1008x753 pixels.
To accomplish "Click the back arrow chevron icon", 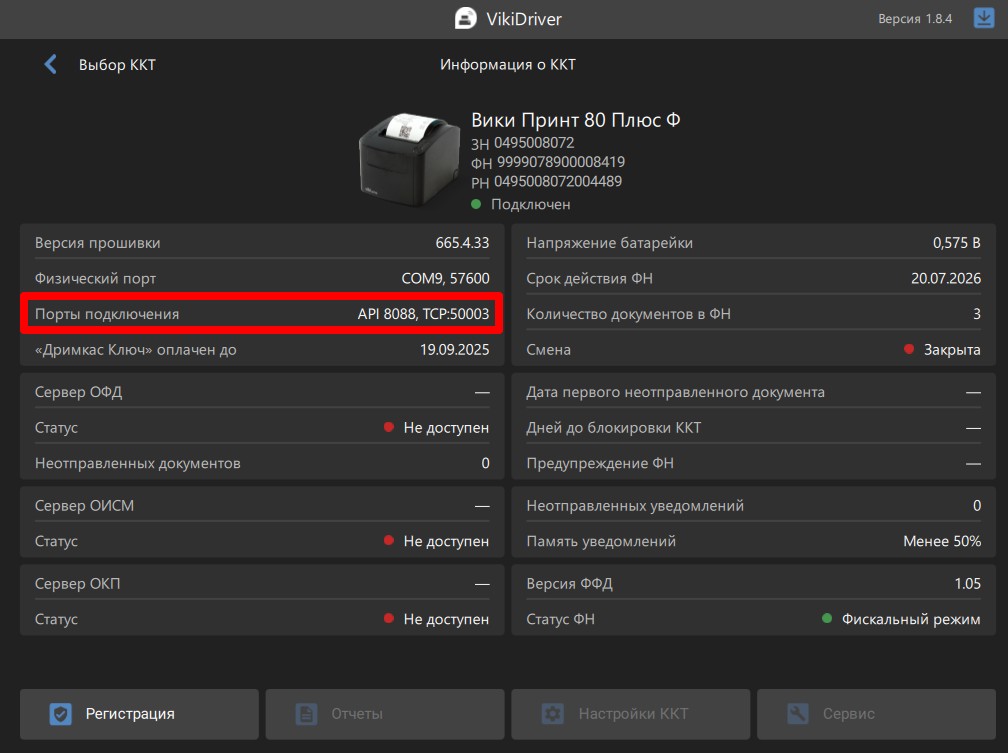I will point(50,65).
